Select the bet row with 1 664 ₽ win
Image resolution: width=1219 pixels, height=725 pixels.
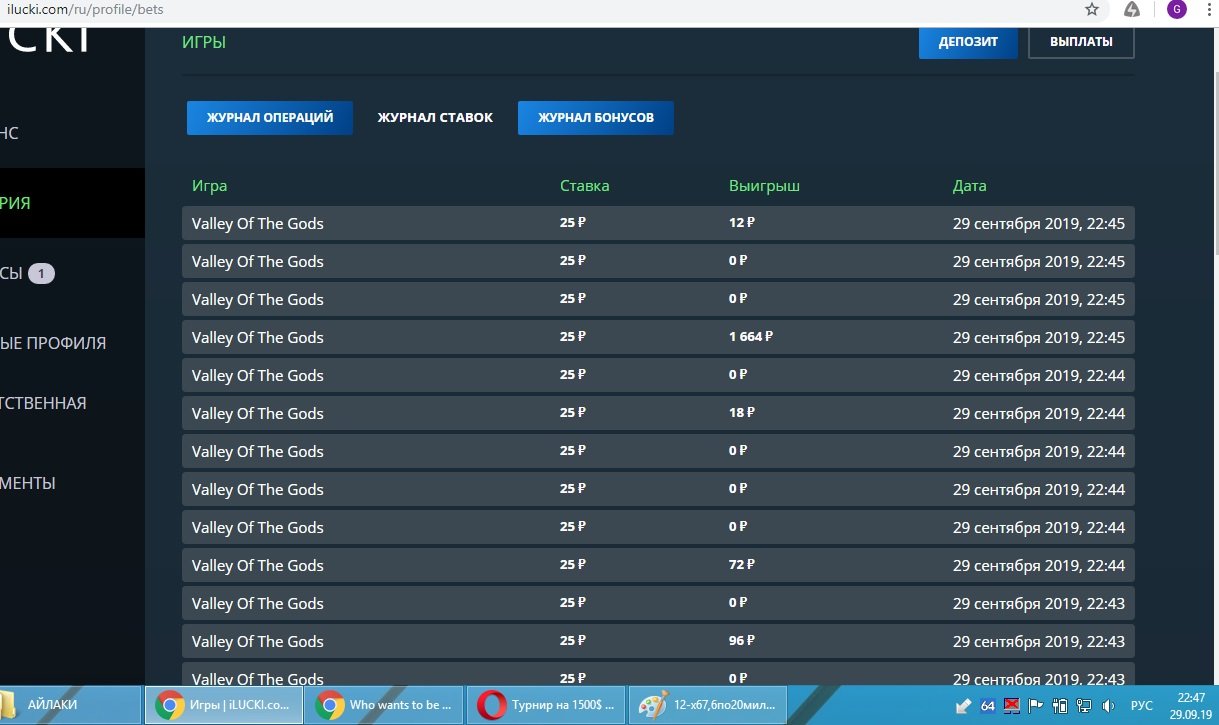(x=658, y=338)
